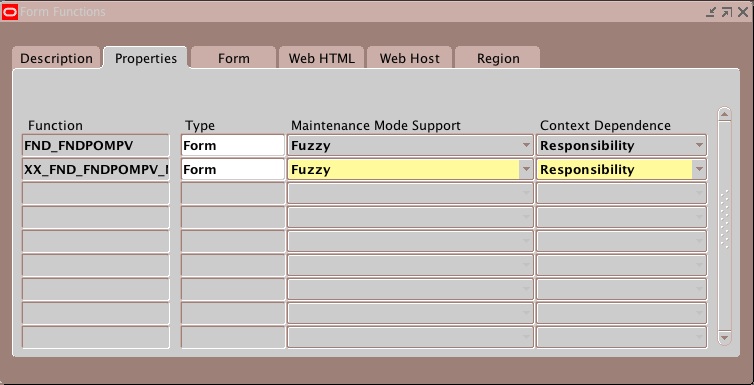The image size is (754, 385).
Task: Minimize the Form Functions window
Action: click(711, 12)
